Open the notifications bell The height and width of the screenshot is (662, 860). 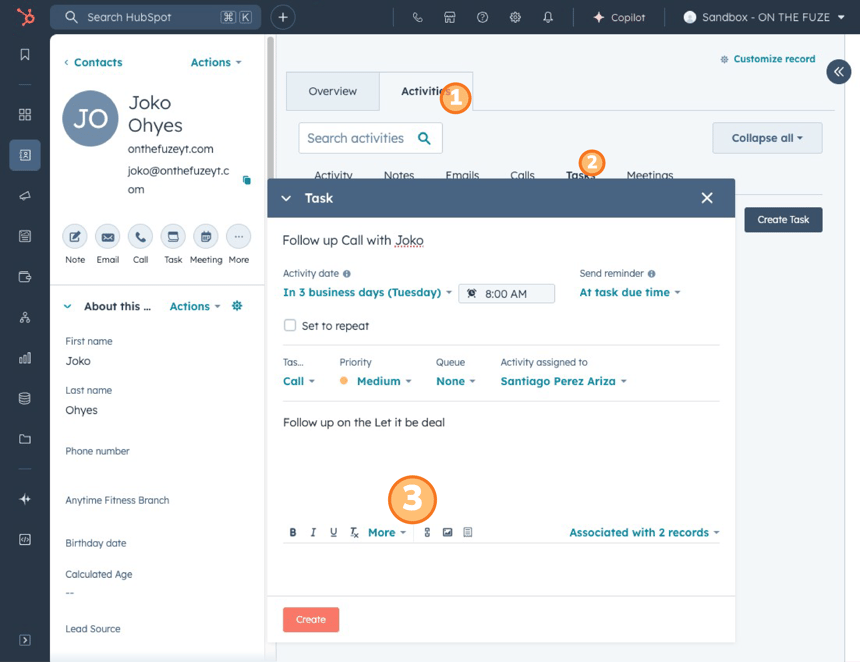[548, 18]
